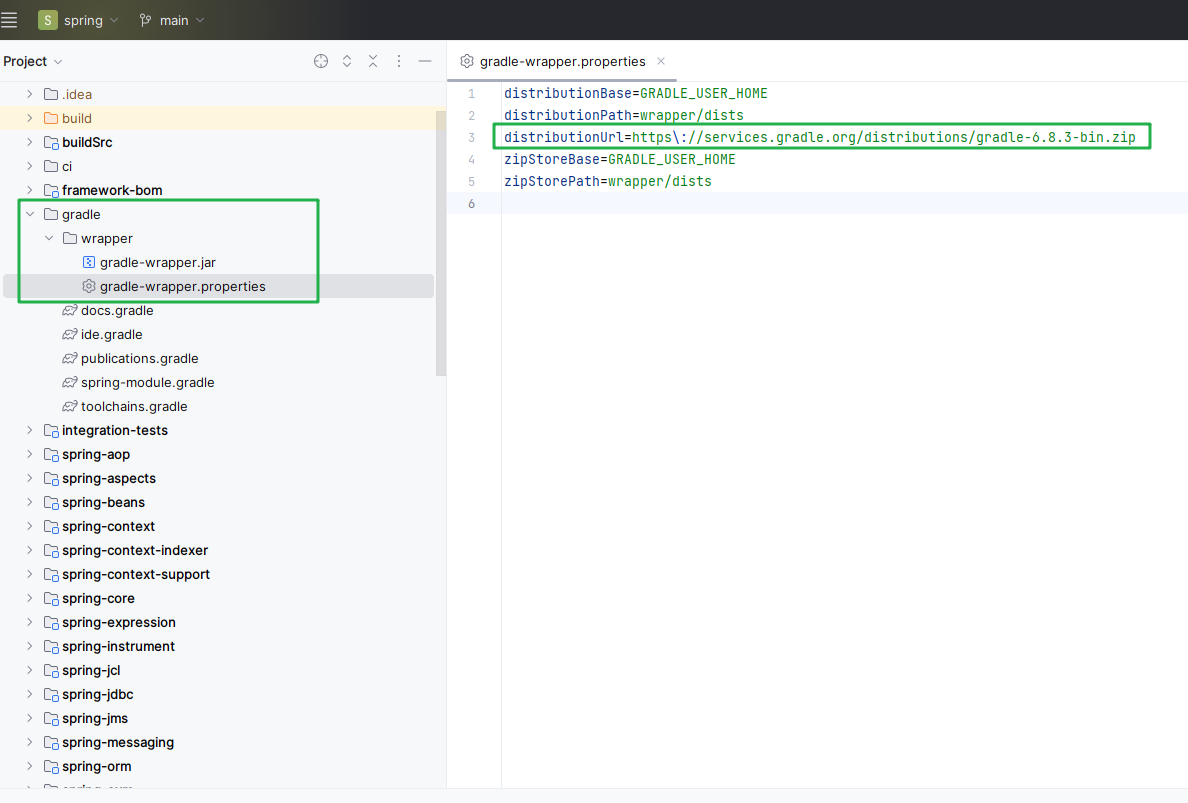Viewport: 1188px width, 803px height.
Task: Click module folder icon of spring-jcl
Action: [x=52, y=670]
